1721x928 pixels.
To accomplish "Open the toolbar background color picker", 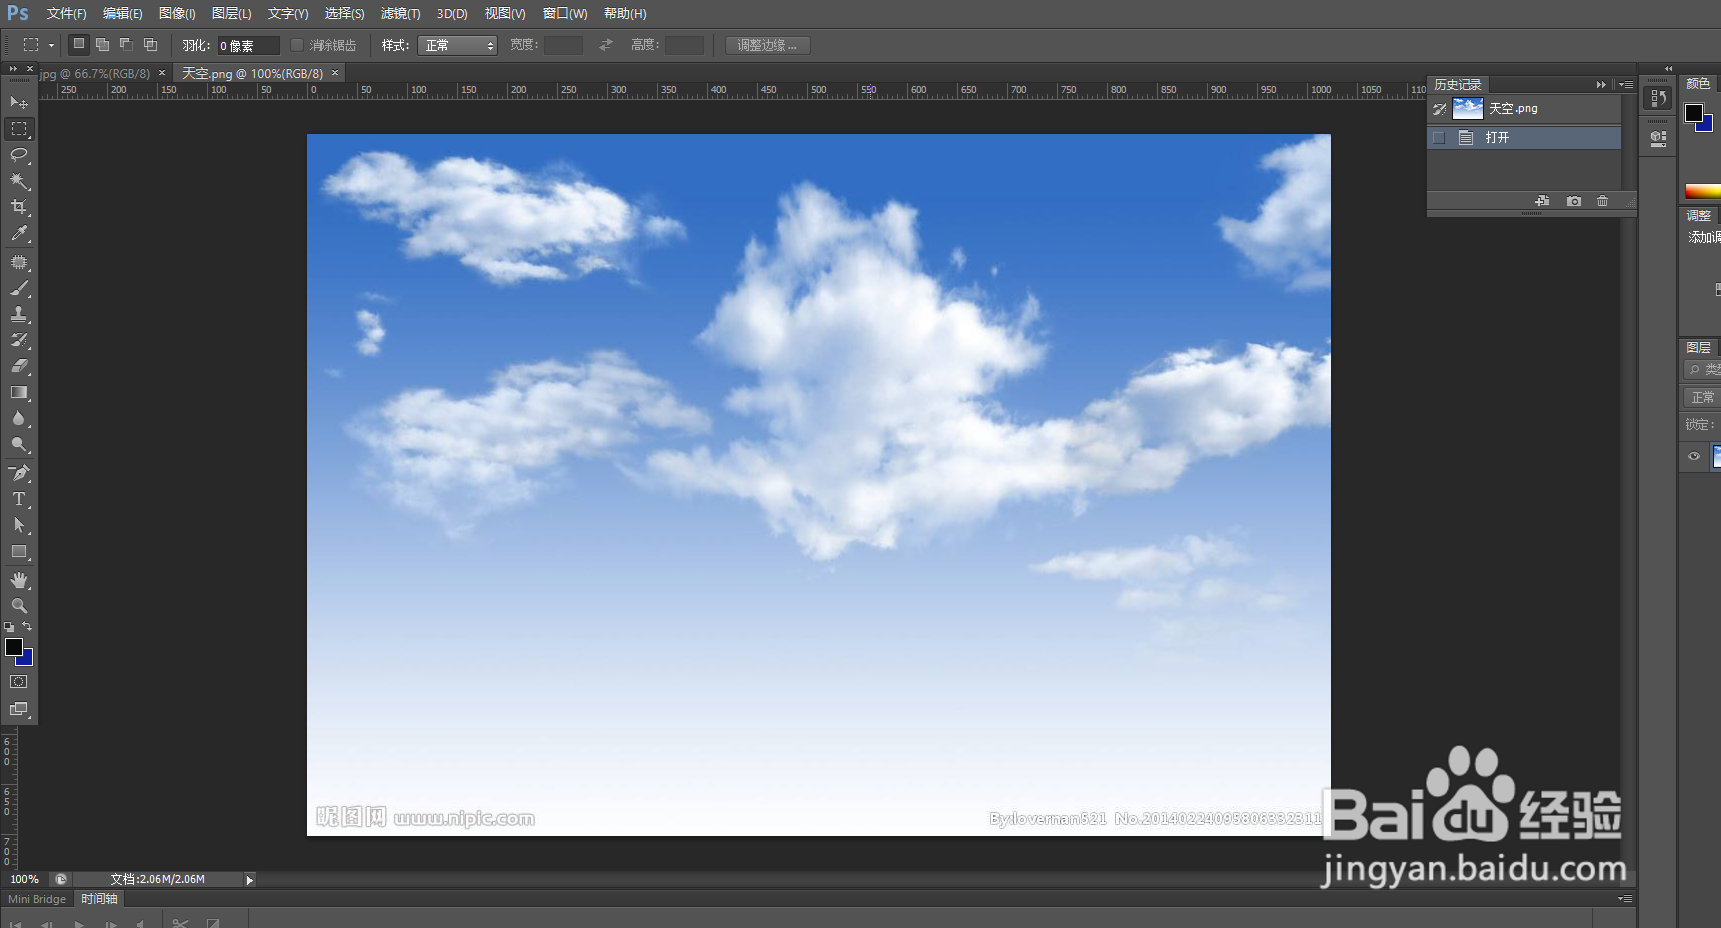I will coord(28,660).
